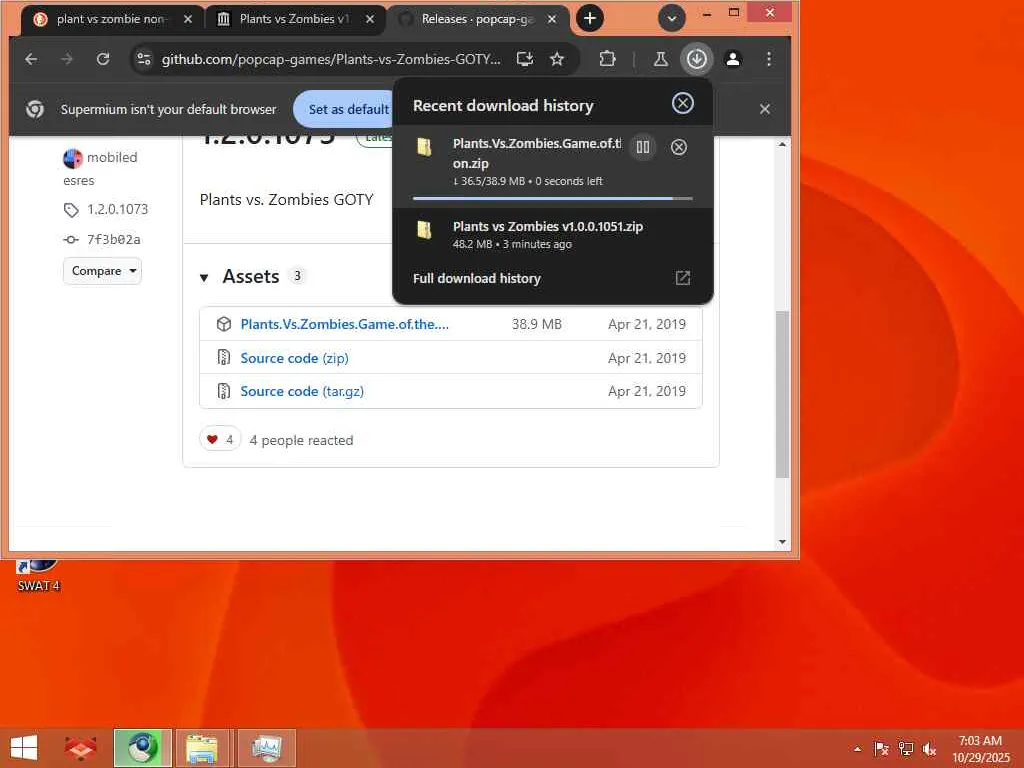Open the tab search dropdown
This screenshot has width=1024, height=768.
pyautogui.click(x=671, y=18)
